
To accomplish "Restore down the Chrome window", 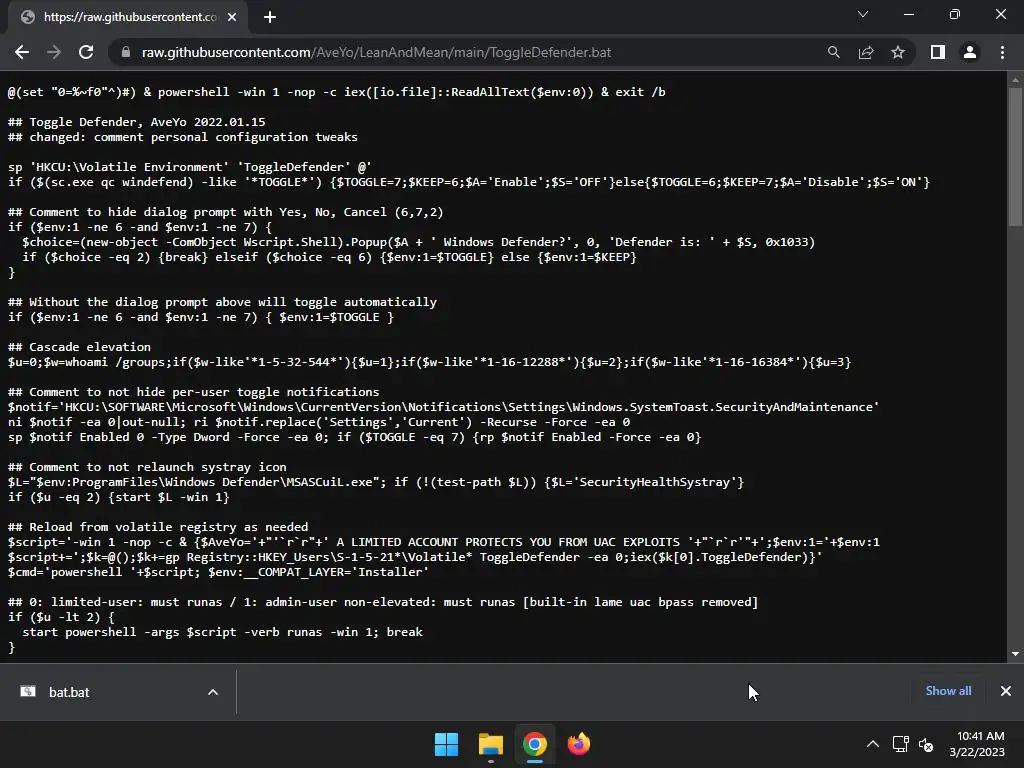I will click(x=955, y=14).
